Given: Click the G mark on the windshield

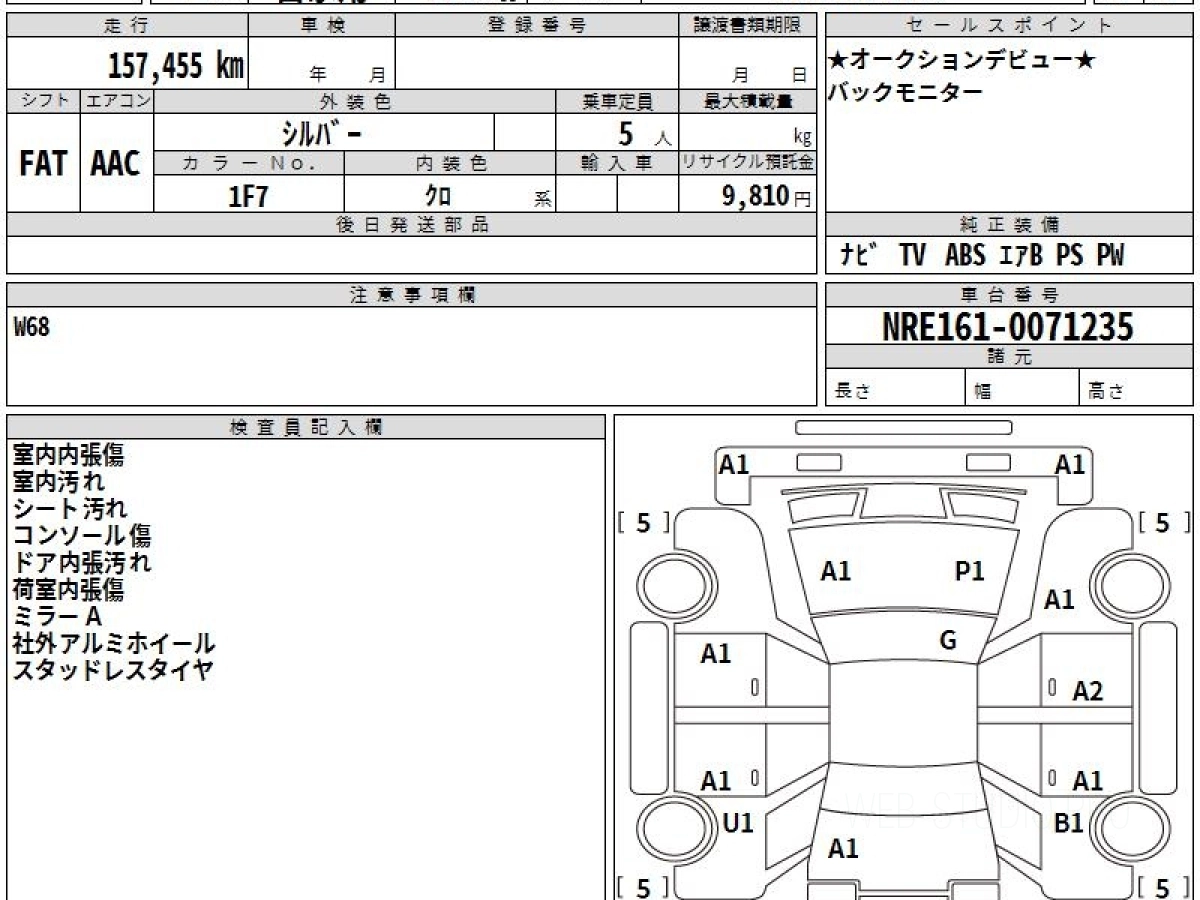Looking at the screenshot, I should 948,641.
